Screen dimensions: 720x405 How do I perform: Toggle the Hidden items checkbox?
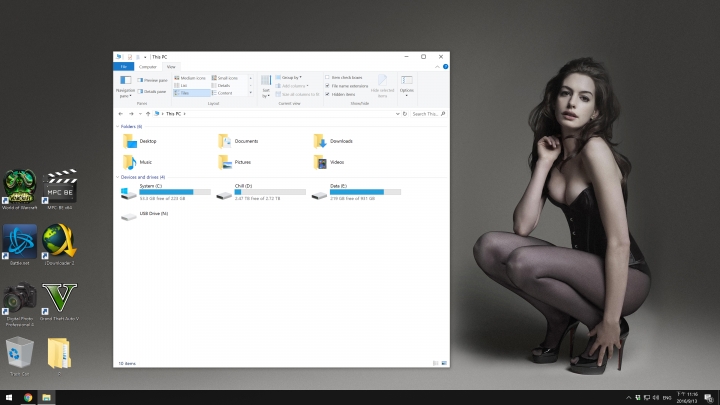[x=327, y=94]
